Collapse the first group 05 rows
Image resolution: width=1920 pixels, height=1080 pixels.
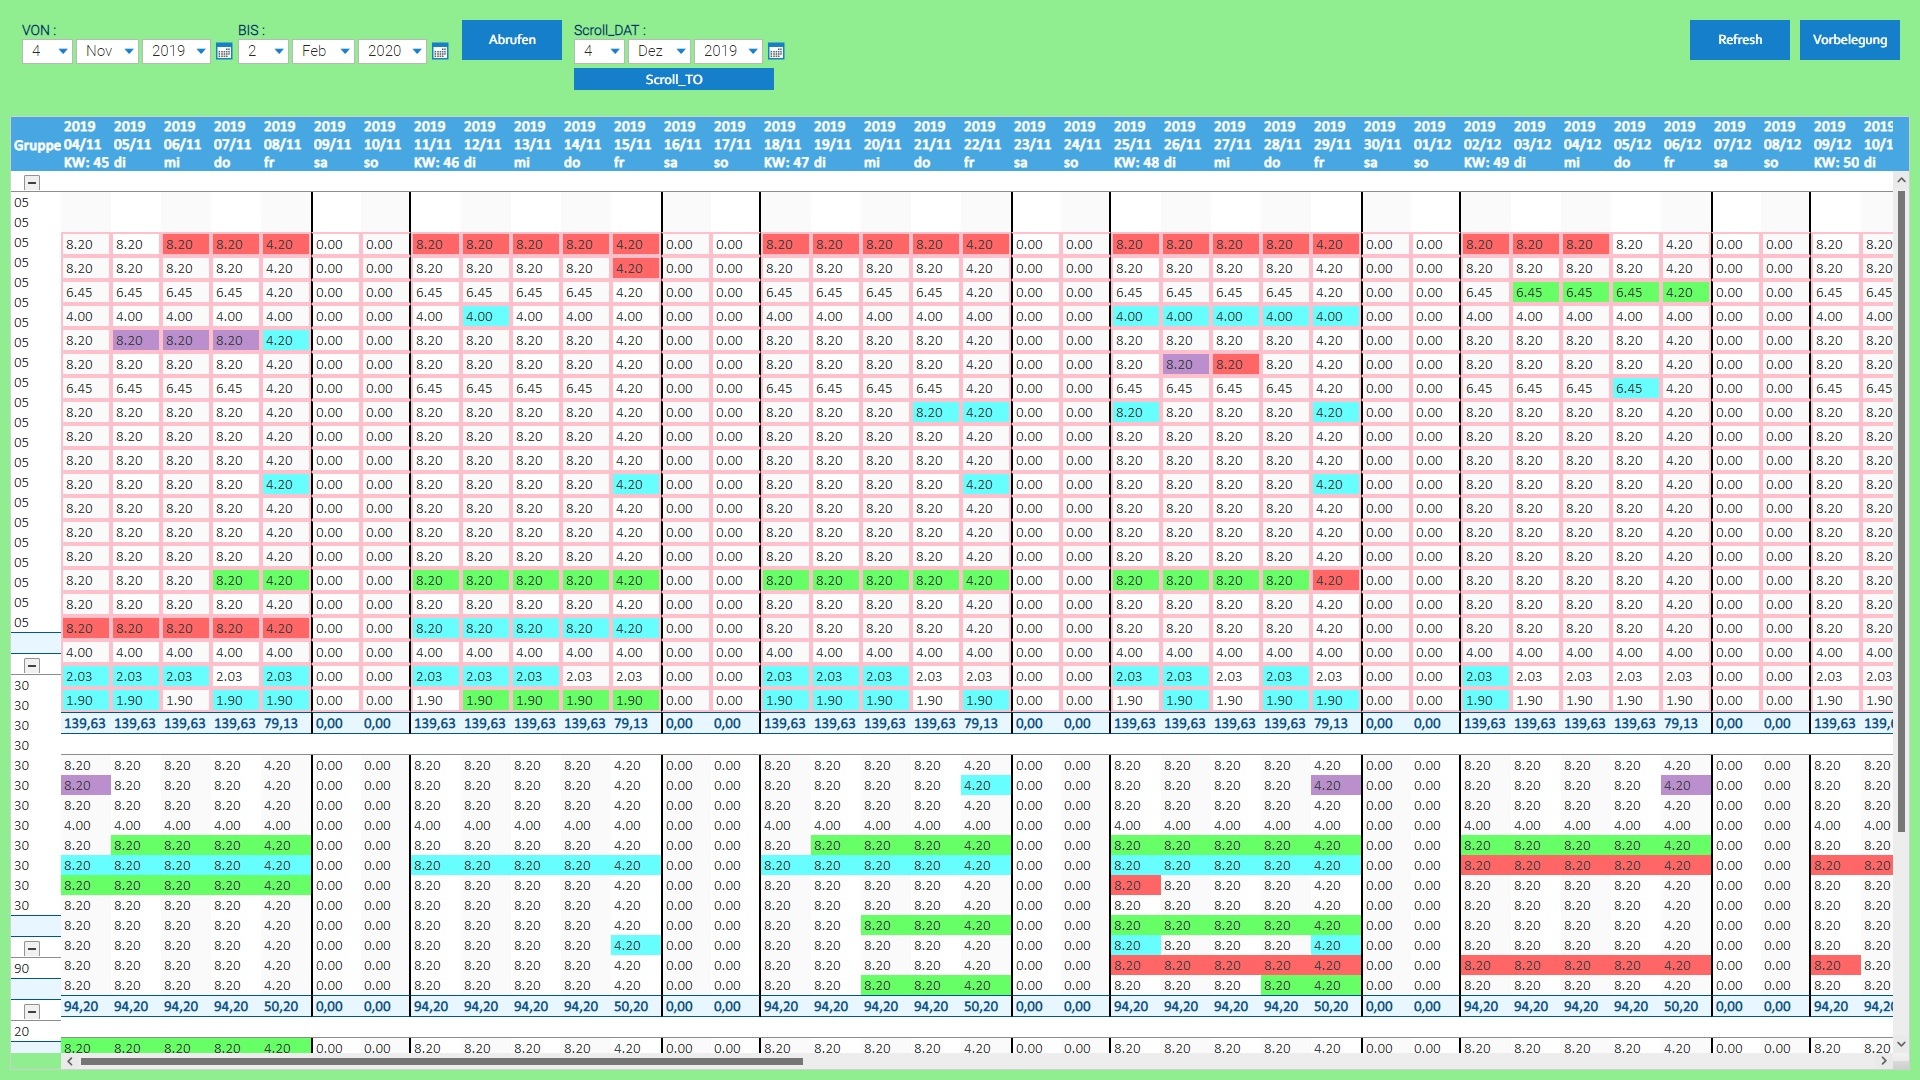click(32, 182)
